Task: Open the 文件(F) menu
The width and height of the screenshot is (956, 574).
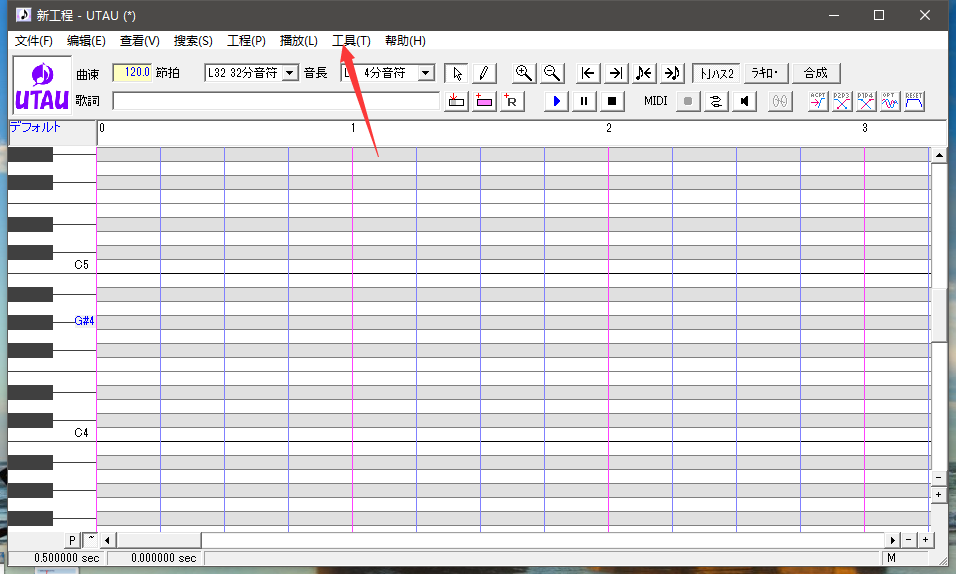Action: pos(34,41)
